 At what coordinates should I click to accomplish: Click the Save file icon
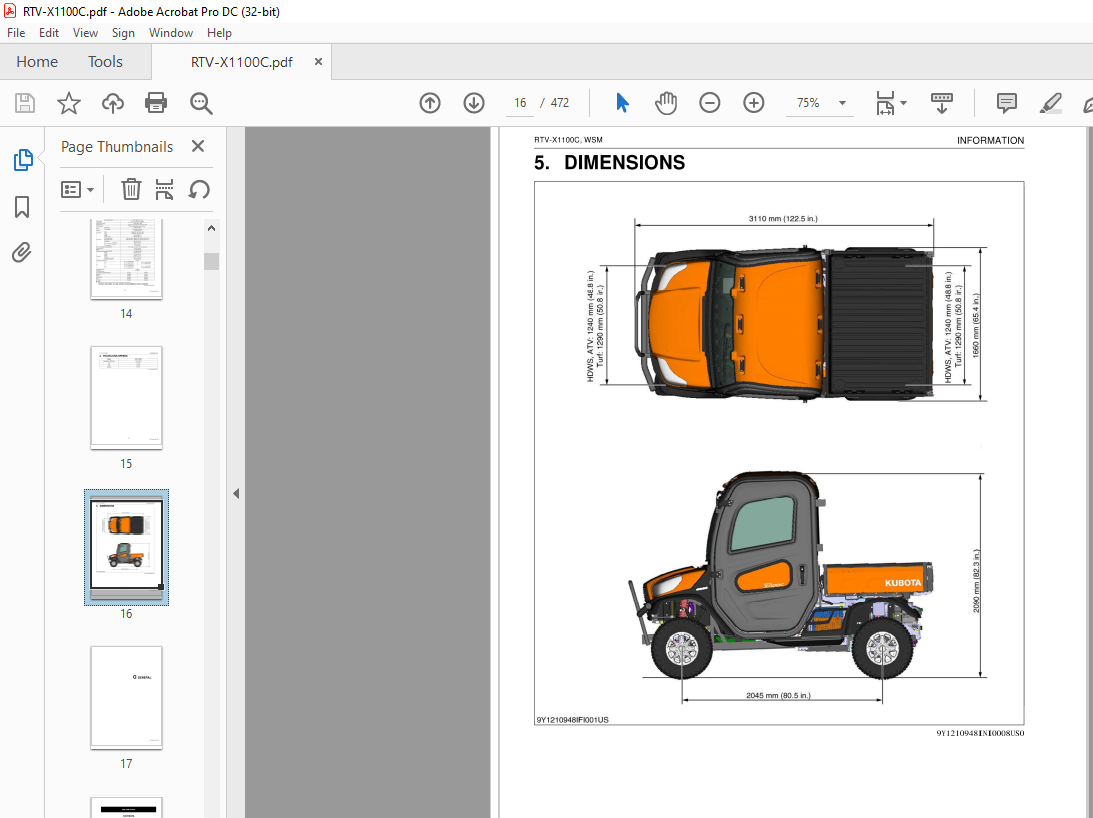click(25, 103)
